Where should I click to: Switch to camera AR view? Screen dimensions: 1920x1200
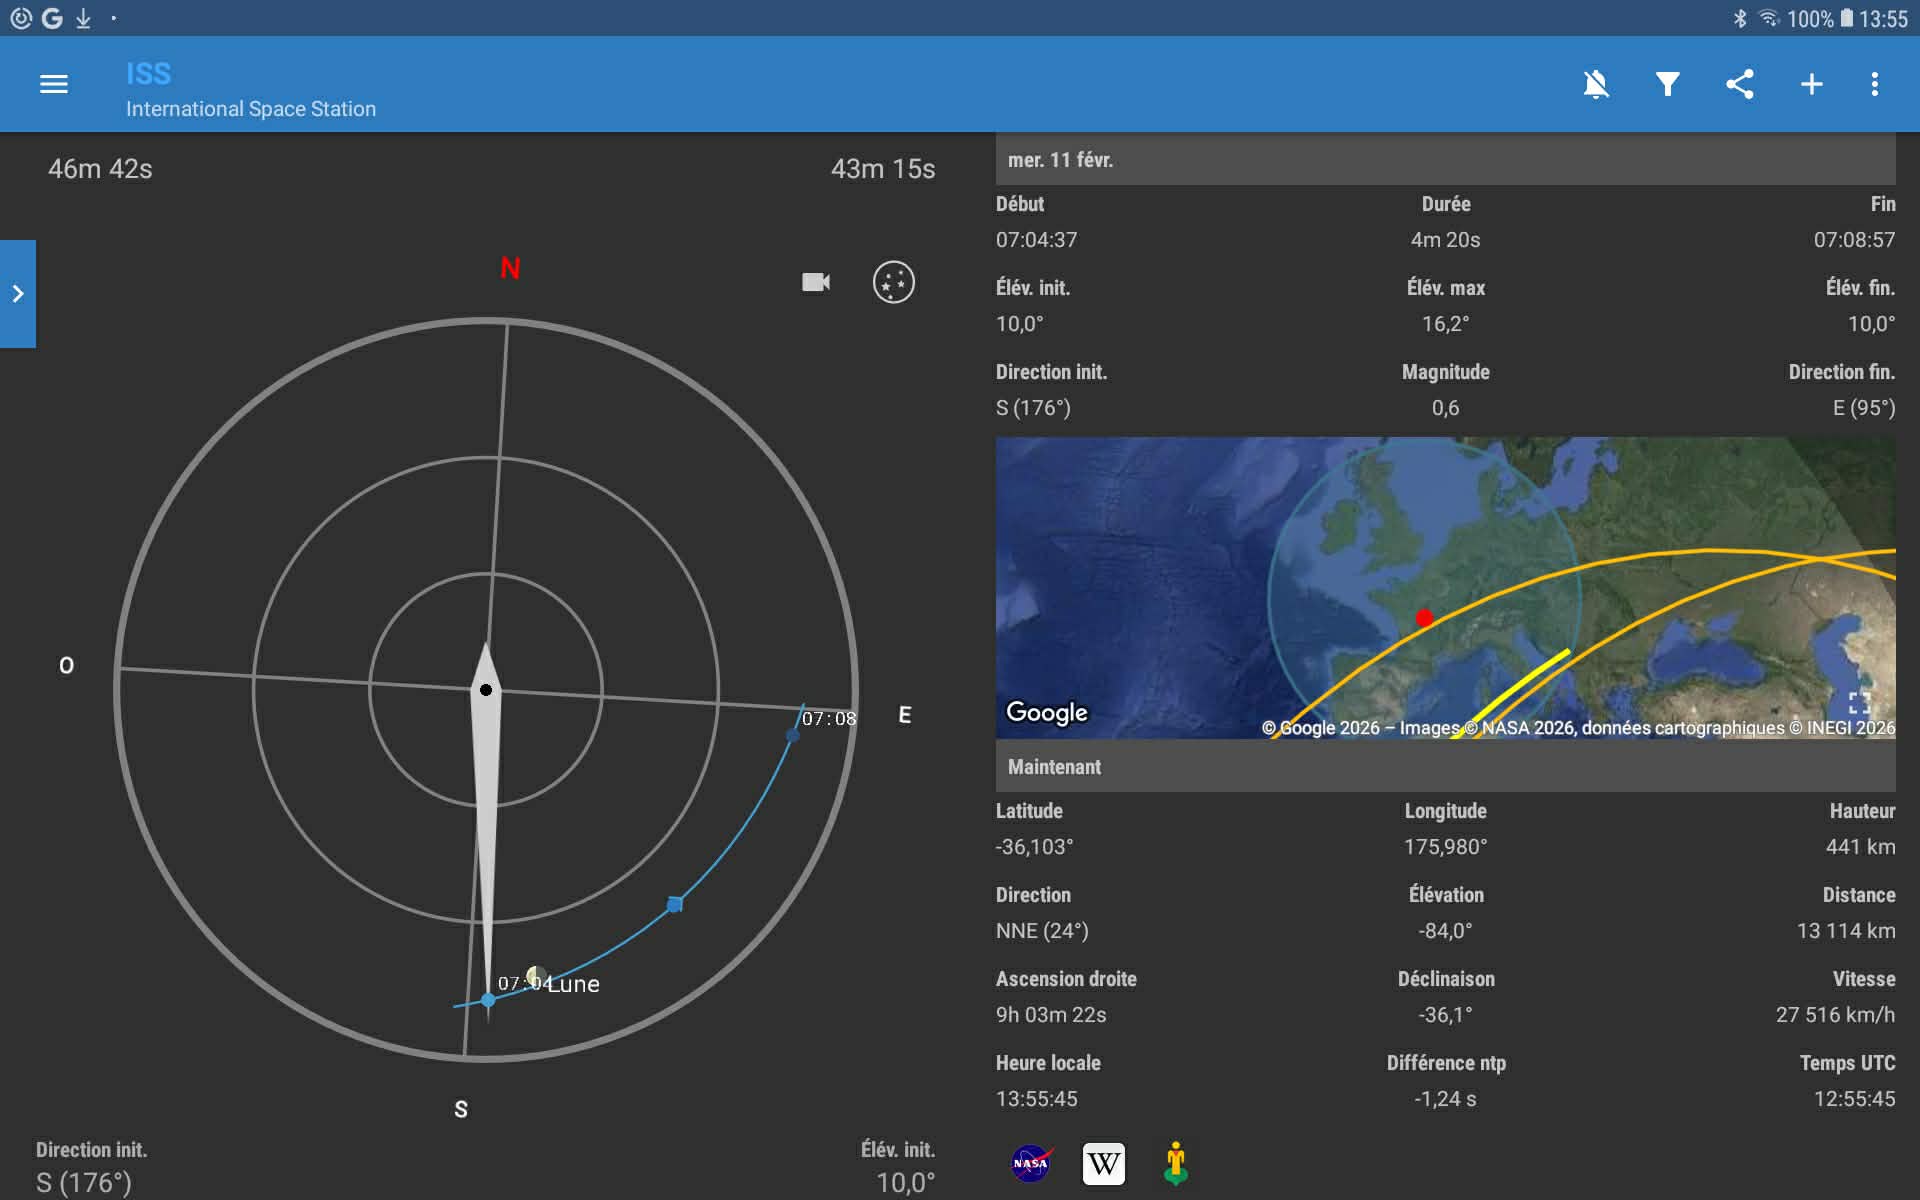pyautogui.click(x=816, y=282)
